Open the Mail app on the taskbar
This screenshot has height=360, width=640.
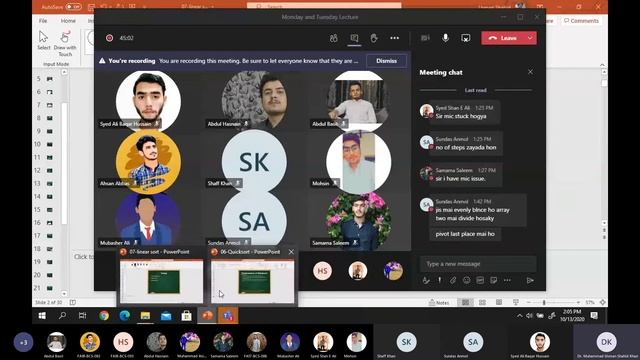pos(166,316)
